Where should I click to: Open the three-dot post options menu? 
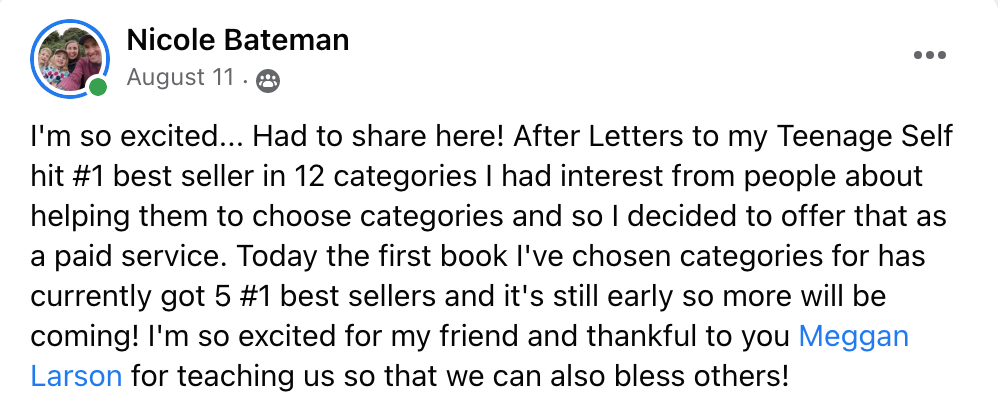pos(930,55)
